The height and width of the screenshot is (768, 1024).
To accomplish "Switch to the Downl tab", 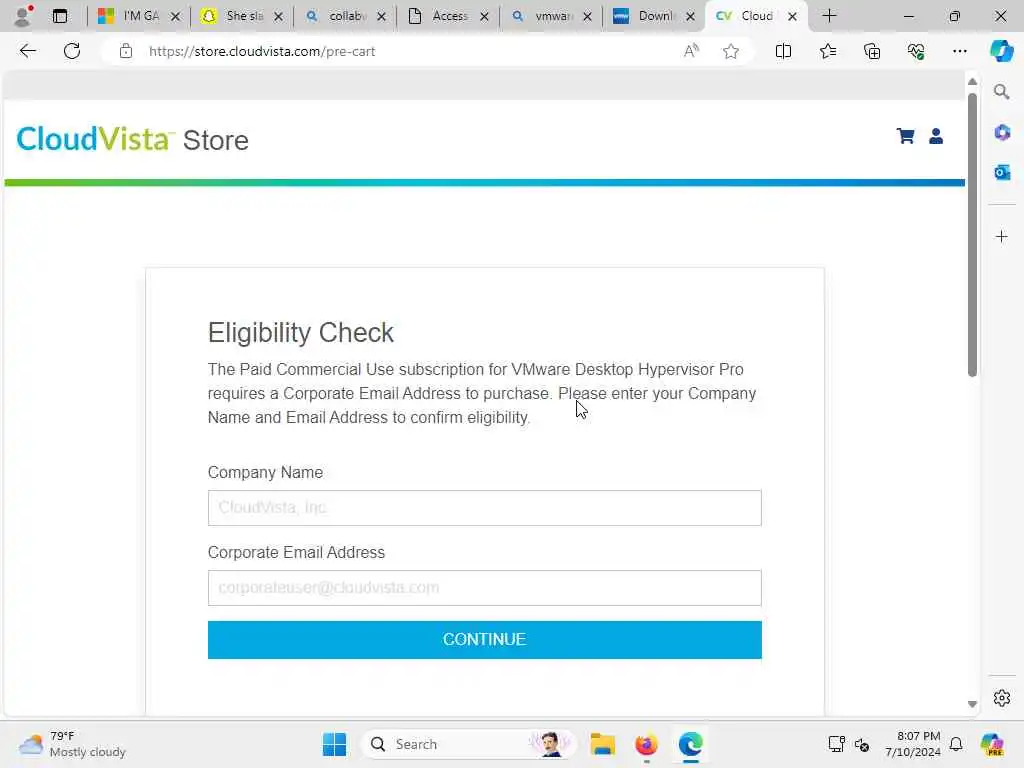I will [653, 16].
